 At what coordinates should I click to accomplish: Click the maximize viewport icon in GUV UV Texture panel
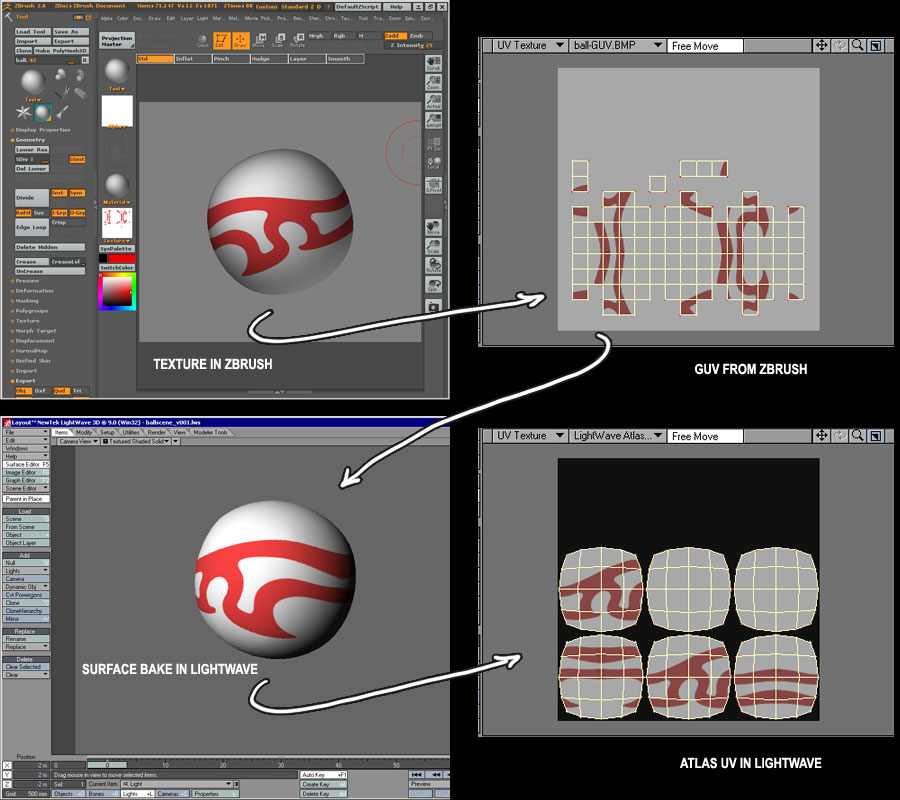(x=876, y=45)
